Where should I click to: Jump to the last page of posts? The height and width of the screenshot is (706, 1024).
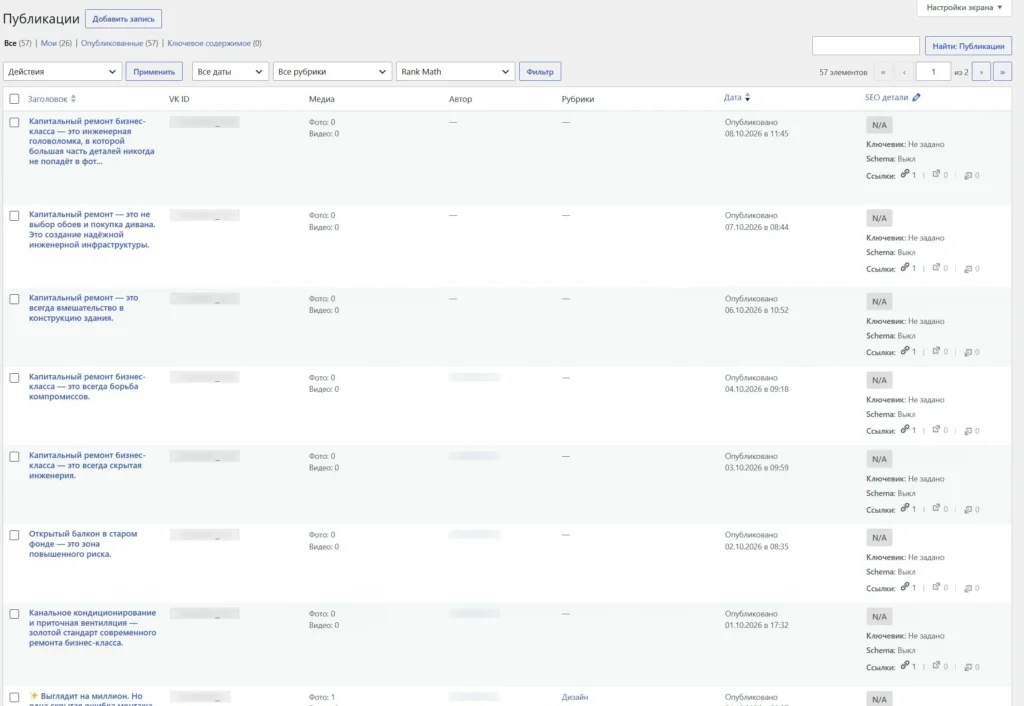click(1002, 72)
